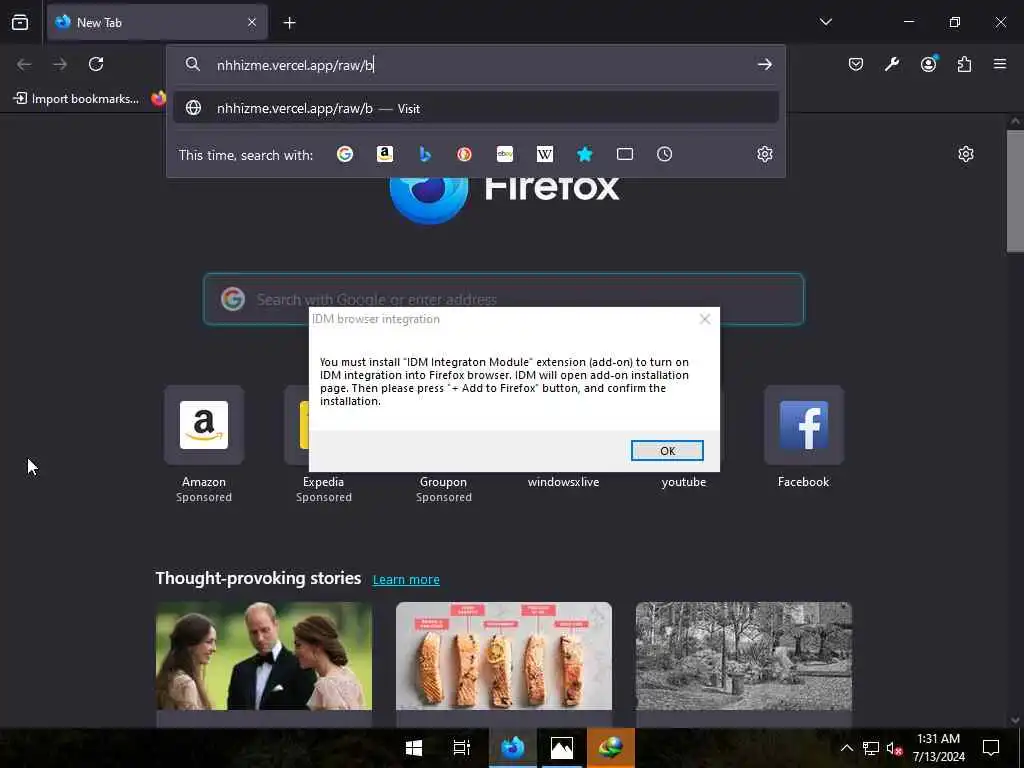Click the muted volume tray icon
The image size is (1024, 768).
point(894,748)
